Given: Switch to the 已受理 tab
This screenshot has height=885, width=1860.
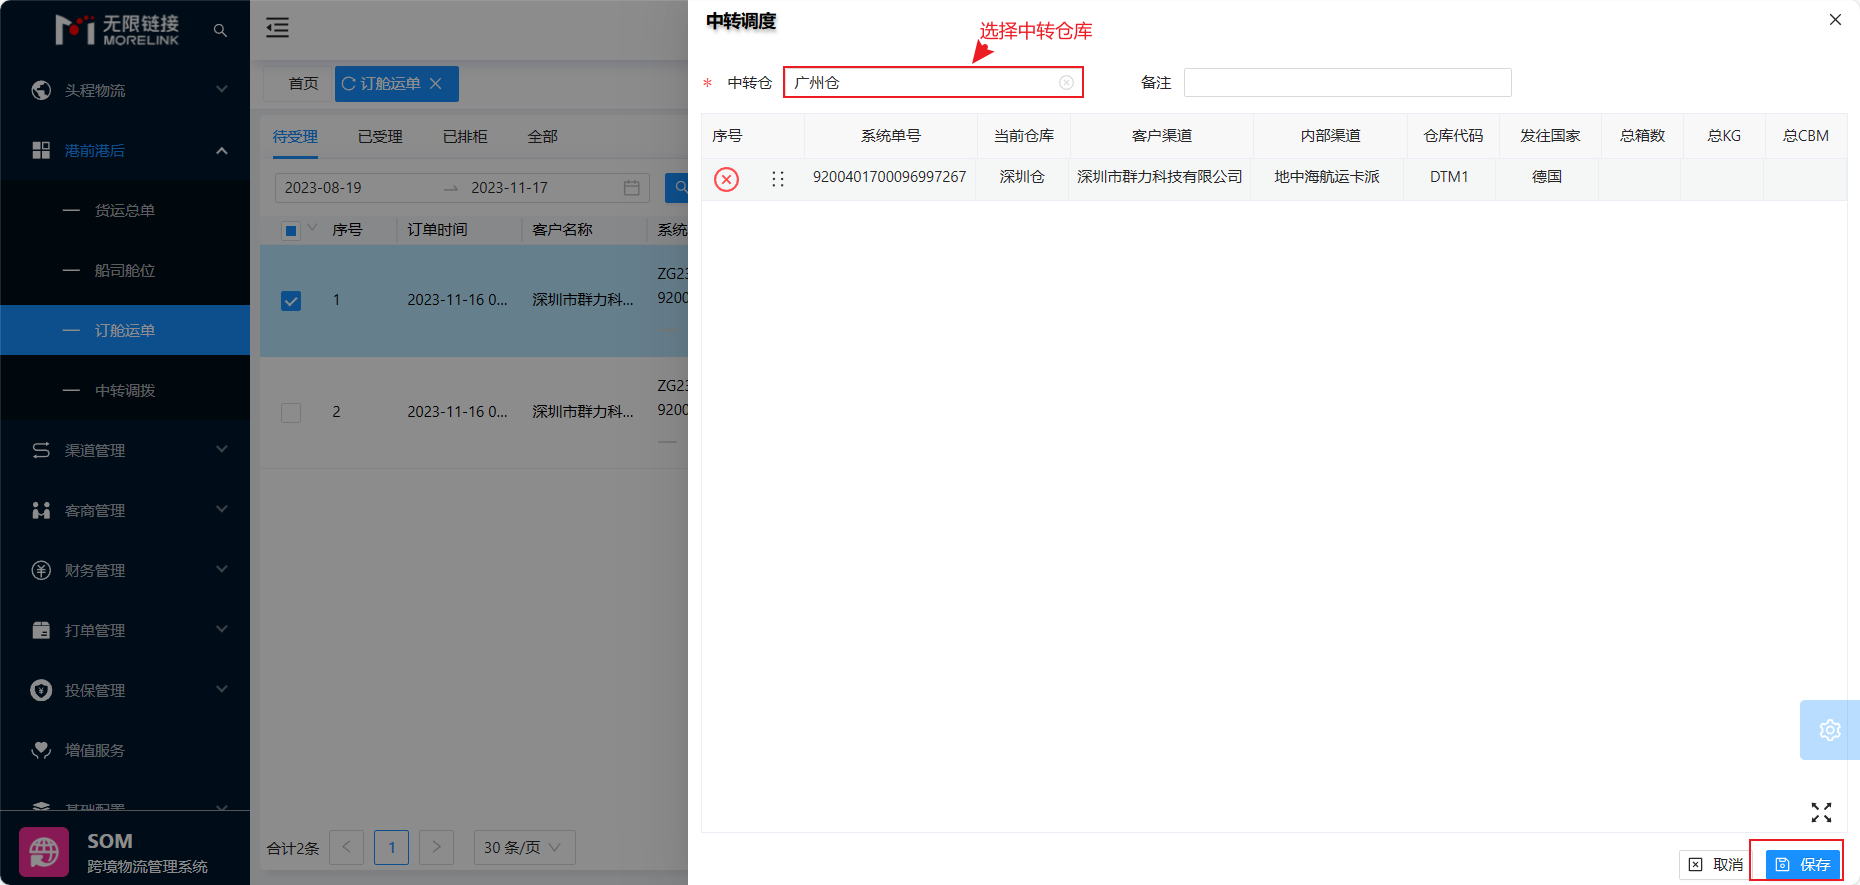Looking at the screenshot, I should (380, 137).
